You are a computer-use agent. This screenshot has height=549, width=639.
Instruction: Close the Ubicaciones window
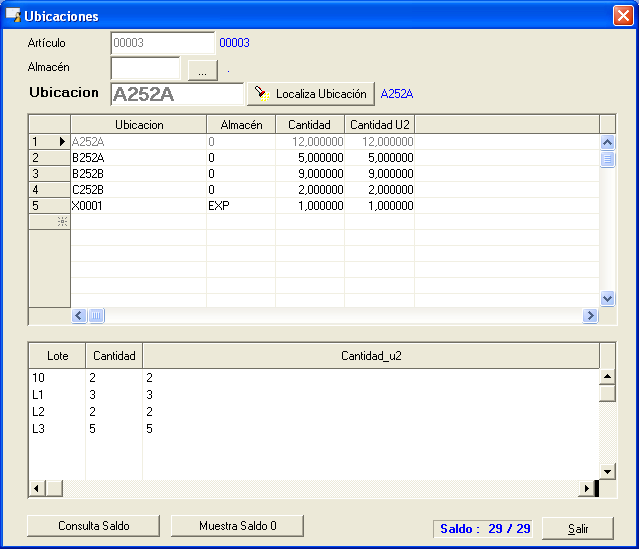pos(623,16)
